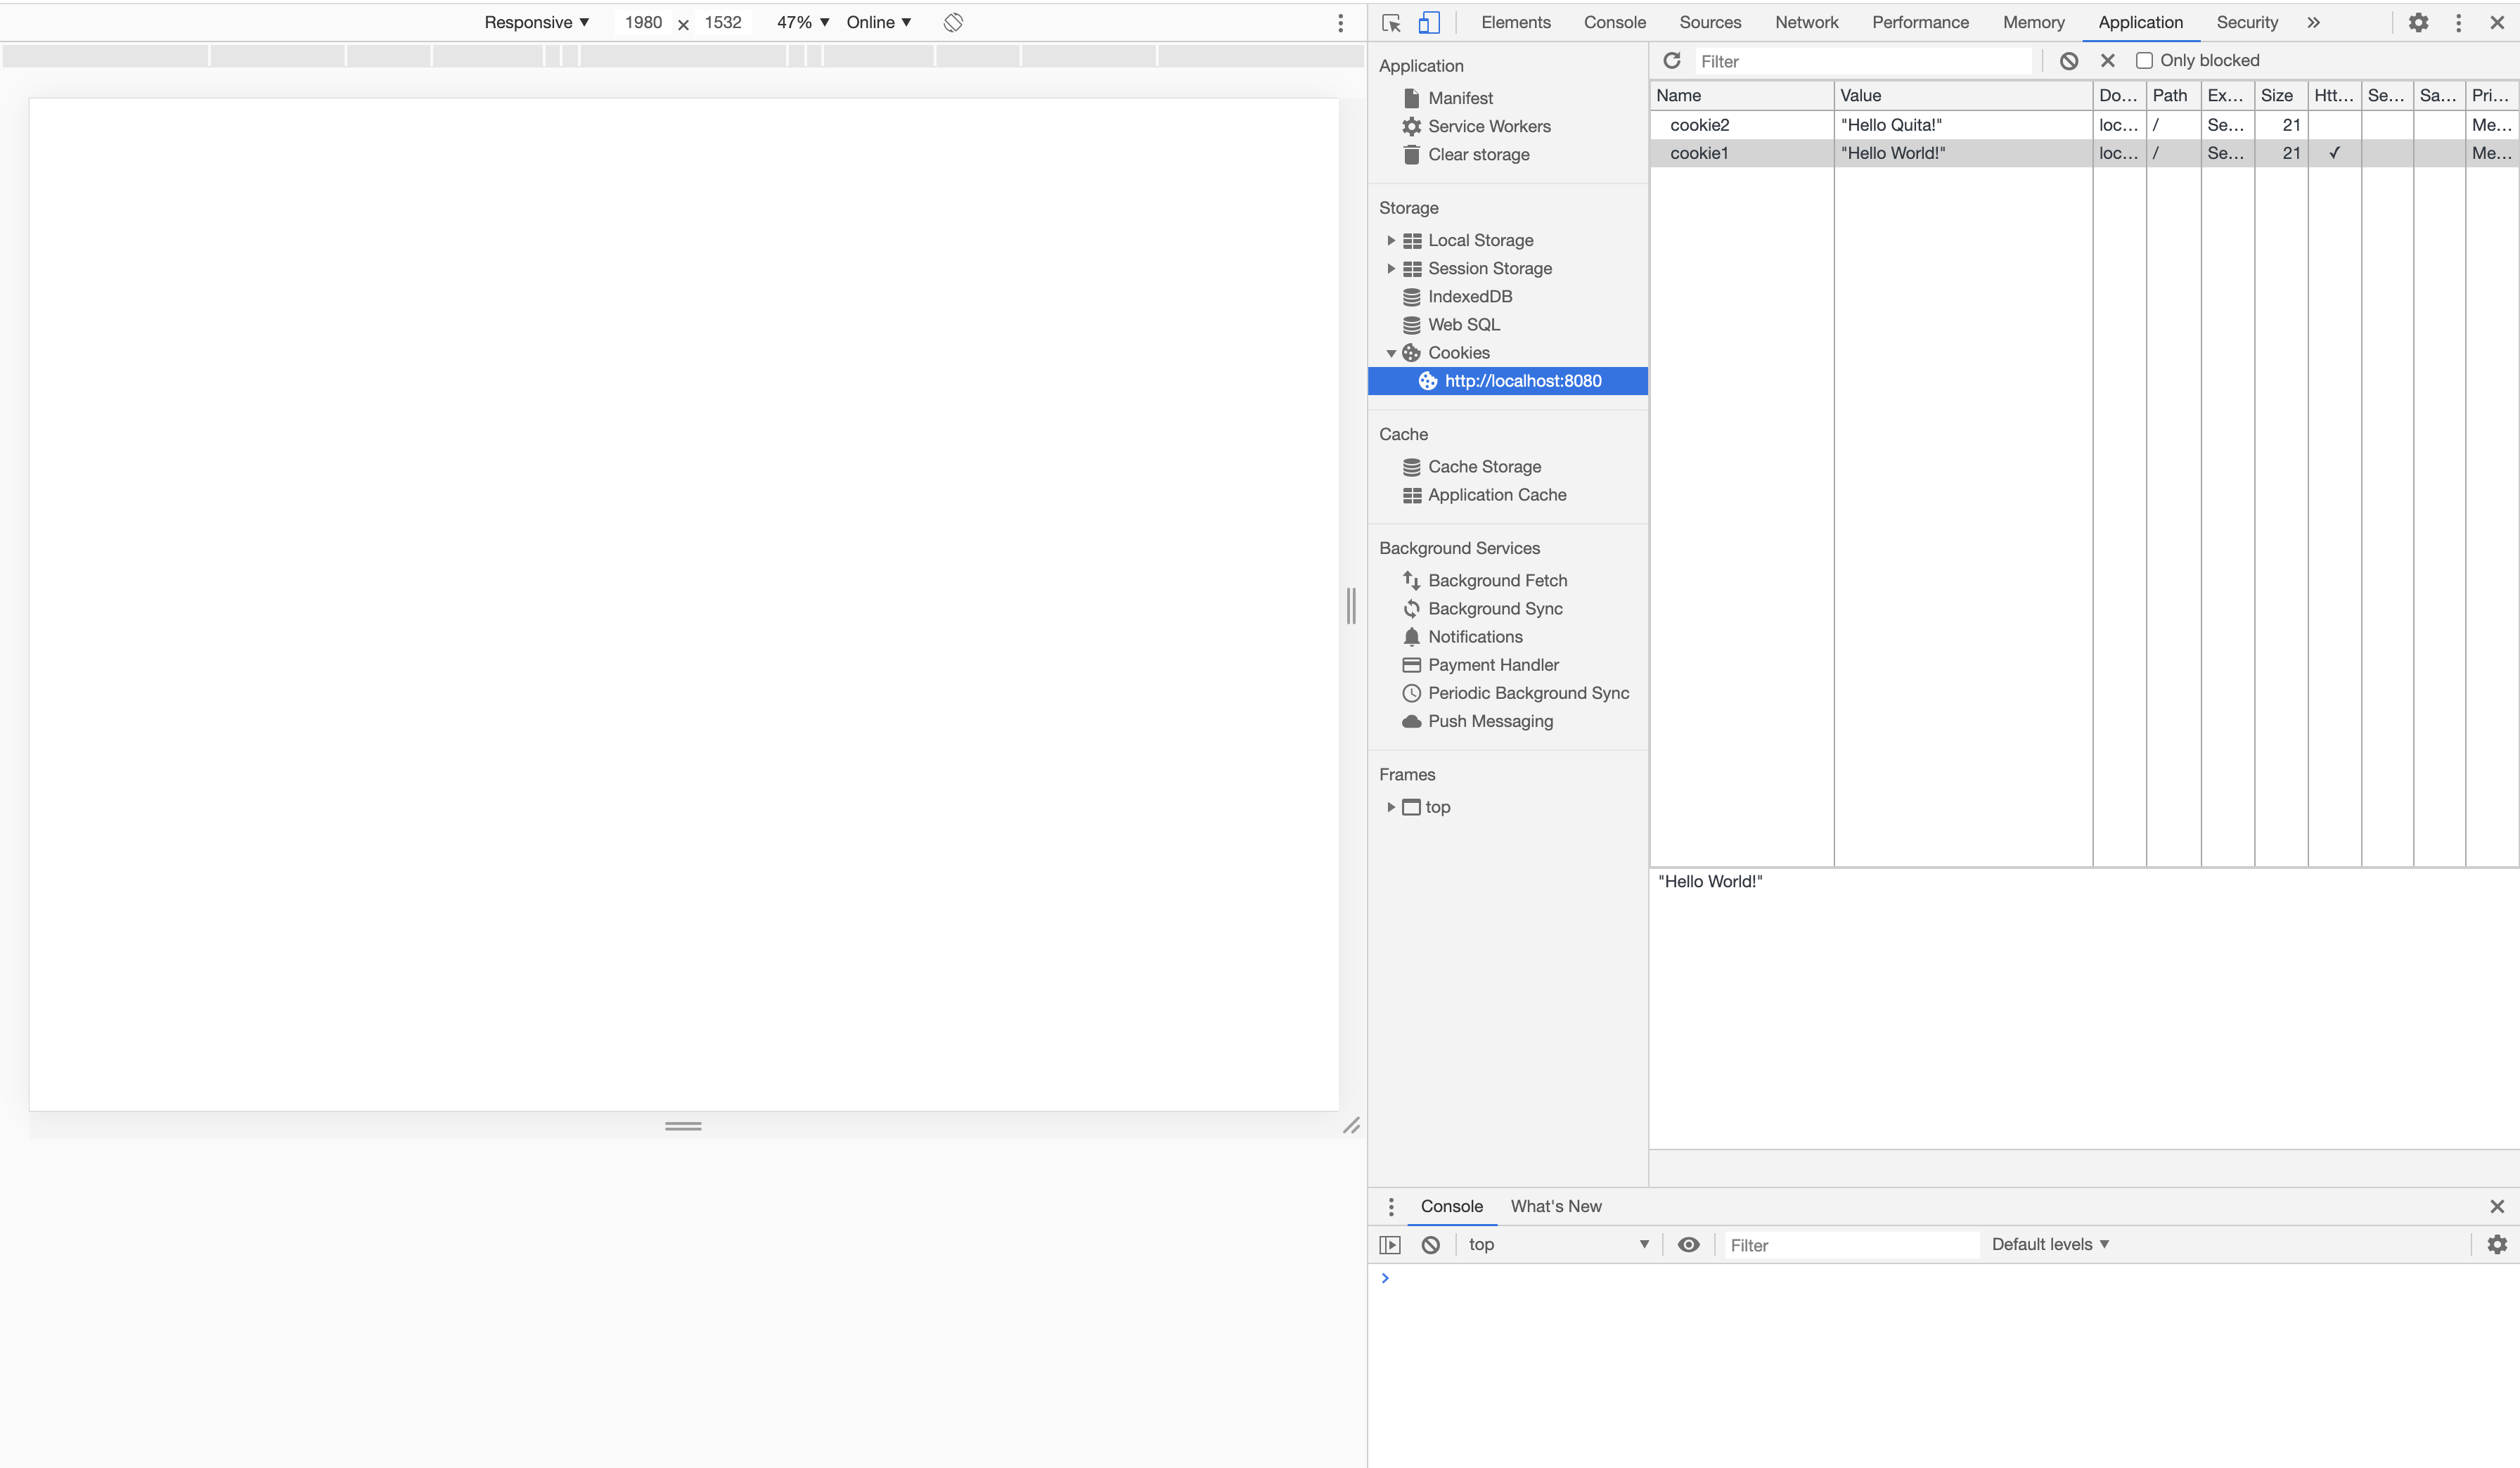2520x1468 pixels.
Task: Click the rotate device orientation icon
Action: coord(953,22)
